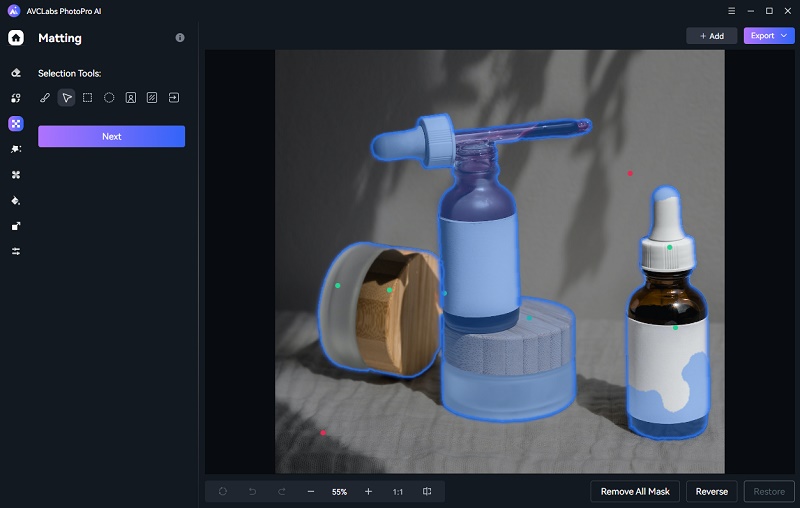Click the undo arrow
800x508 pixels.
(252, 492)
